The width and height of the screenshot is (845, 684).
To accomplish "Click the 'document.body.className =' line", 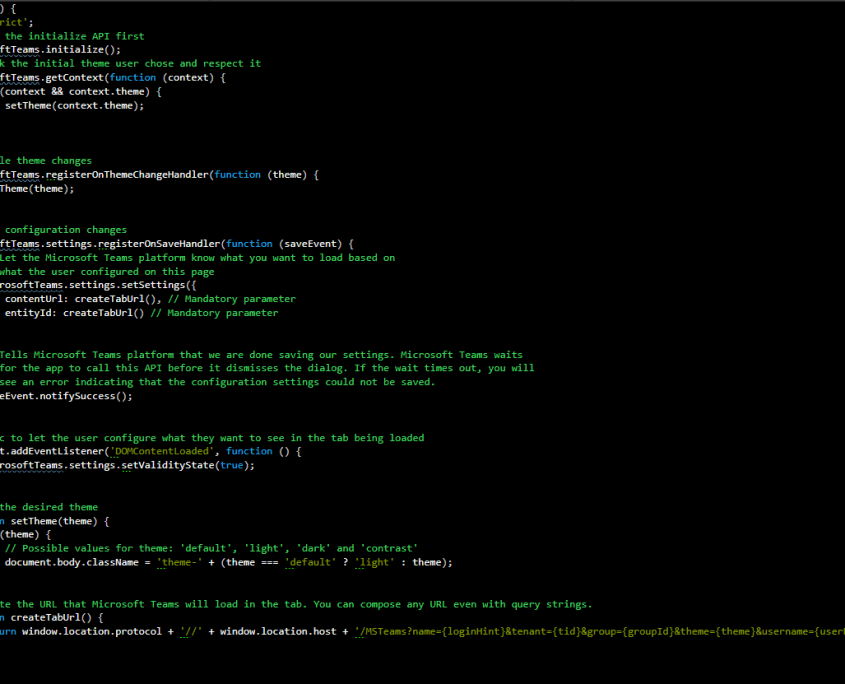I will tap(228, 562).
